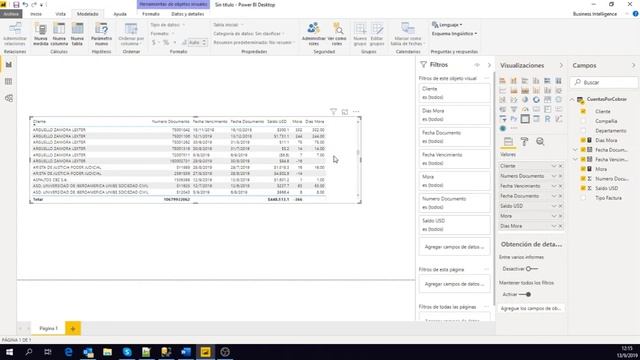Switch to the Vista ribbon tab

click(x=60, y=14)
